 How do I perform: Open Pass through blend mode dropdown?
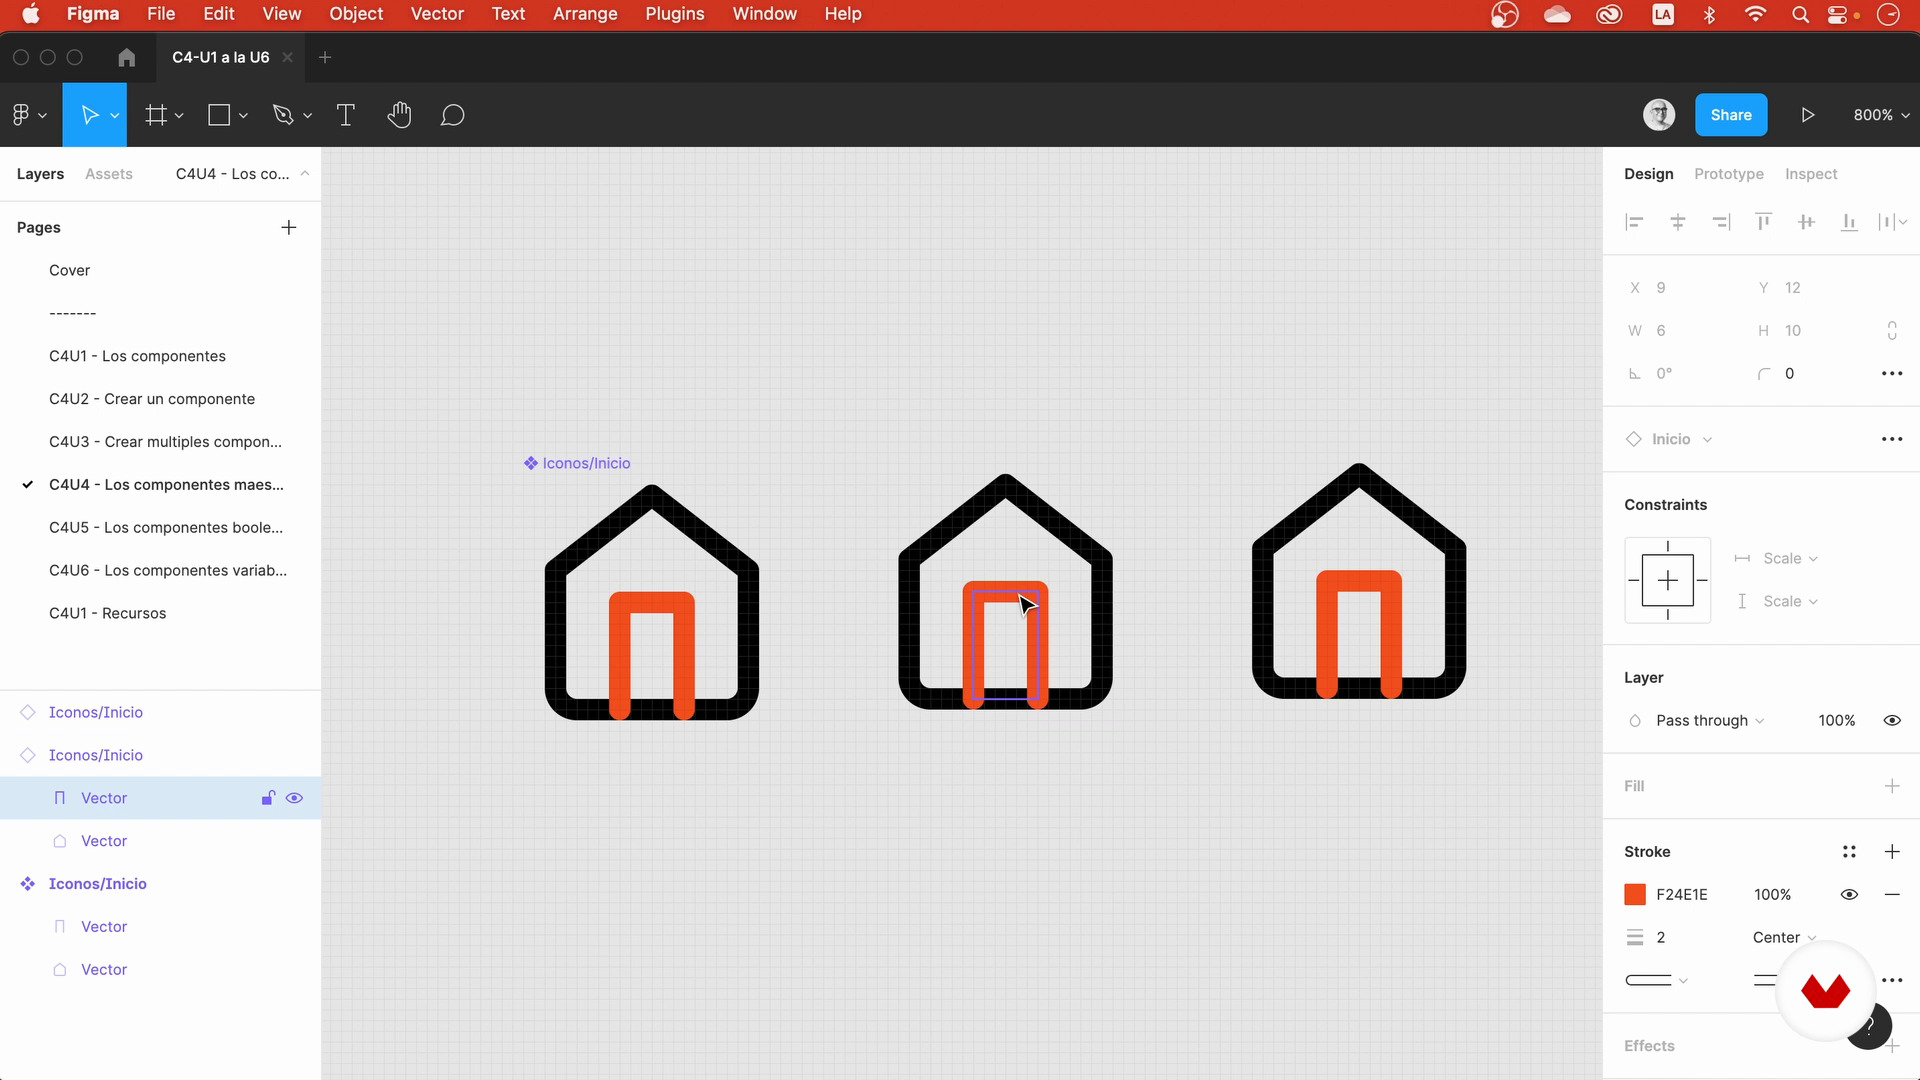coord(1710,720)
